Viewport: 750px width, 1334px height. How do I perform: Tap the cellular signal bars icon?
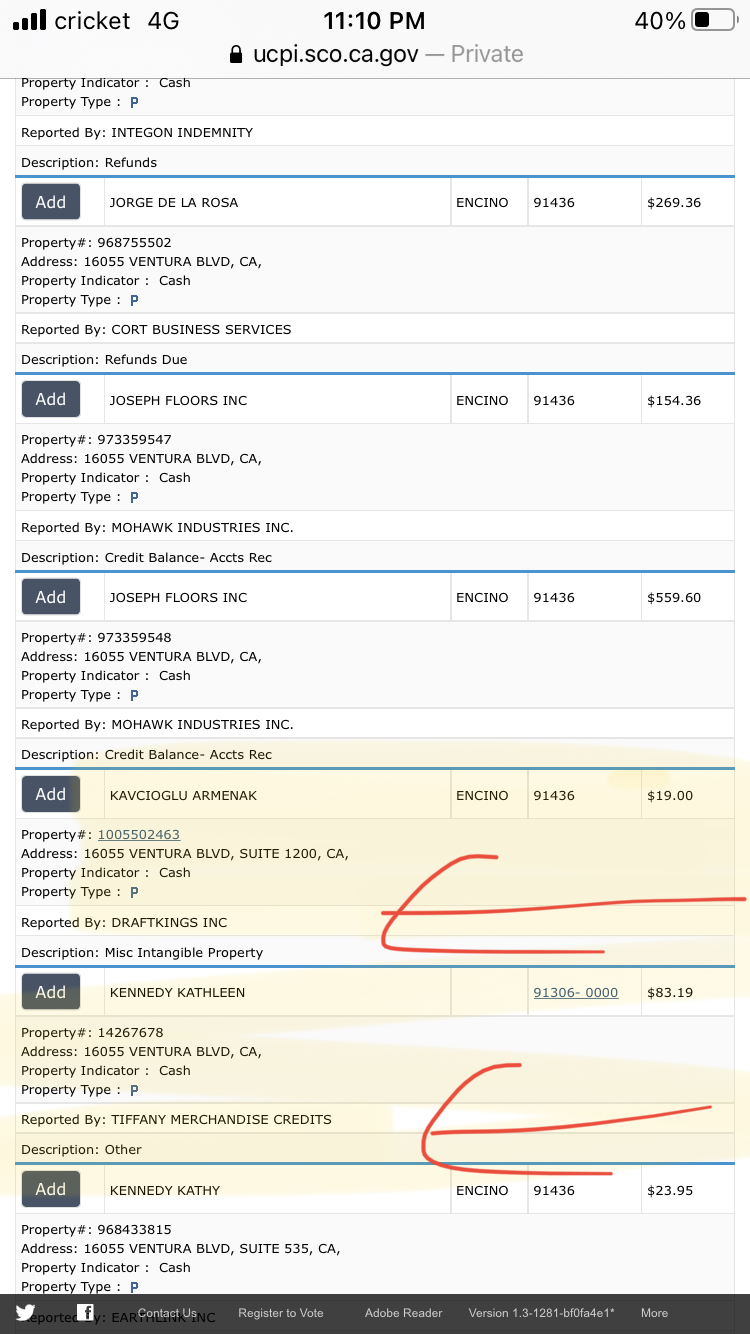point(29,20)
